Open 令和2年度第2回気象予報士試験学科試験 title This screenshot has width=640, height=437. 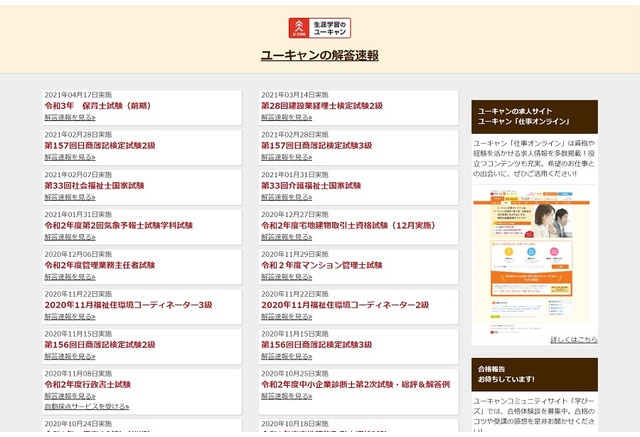(x=118, y=225)
